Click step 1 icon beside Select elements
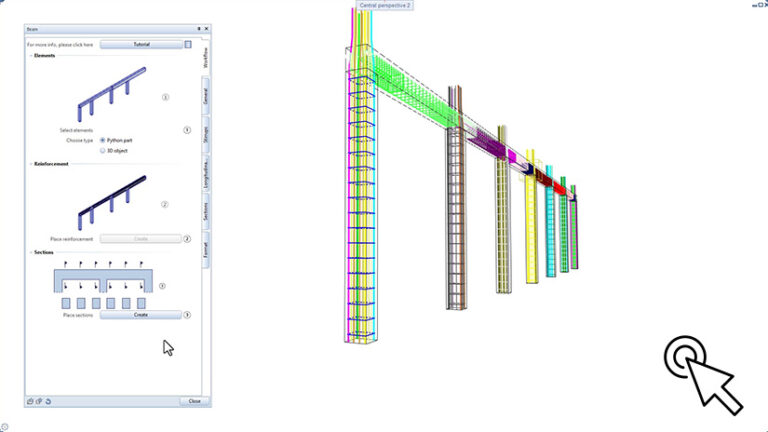 (187, 130)
